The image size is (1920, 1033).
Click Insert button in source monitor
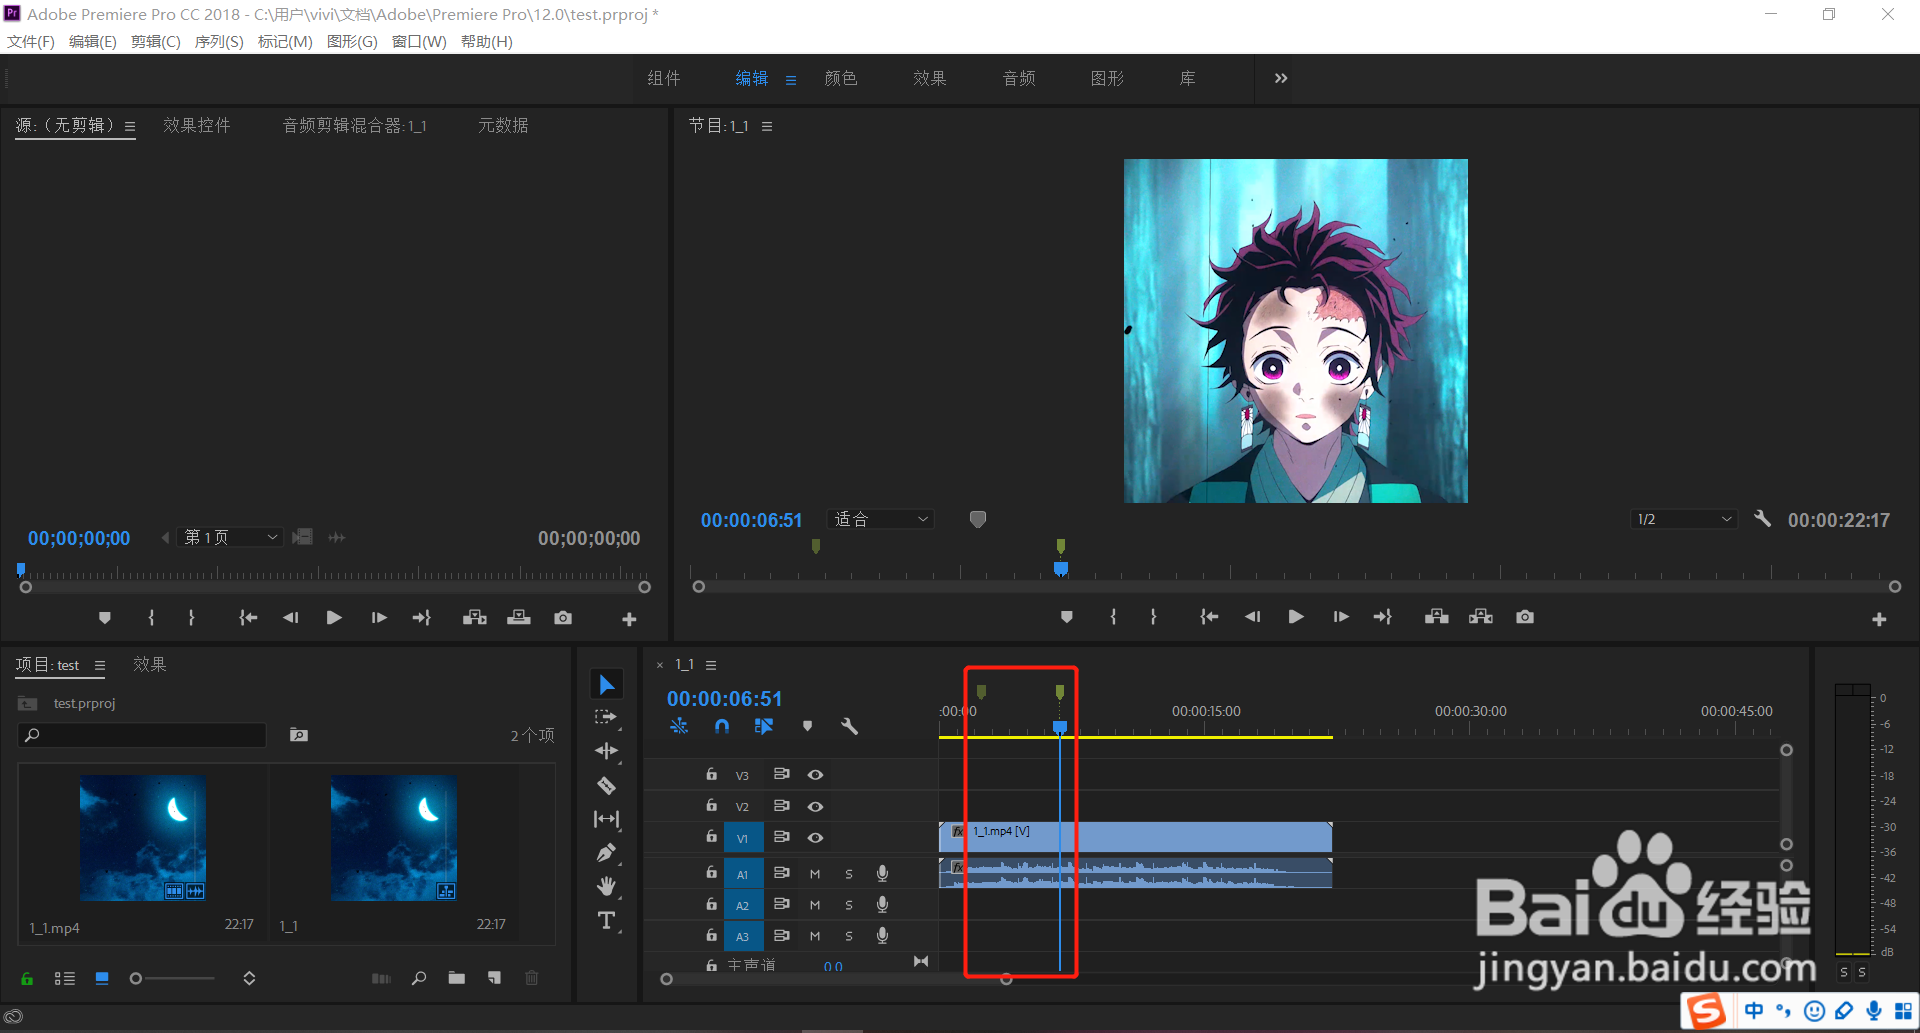point(475,618)
